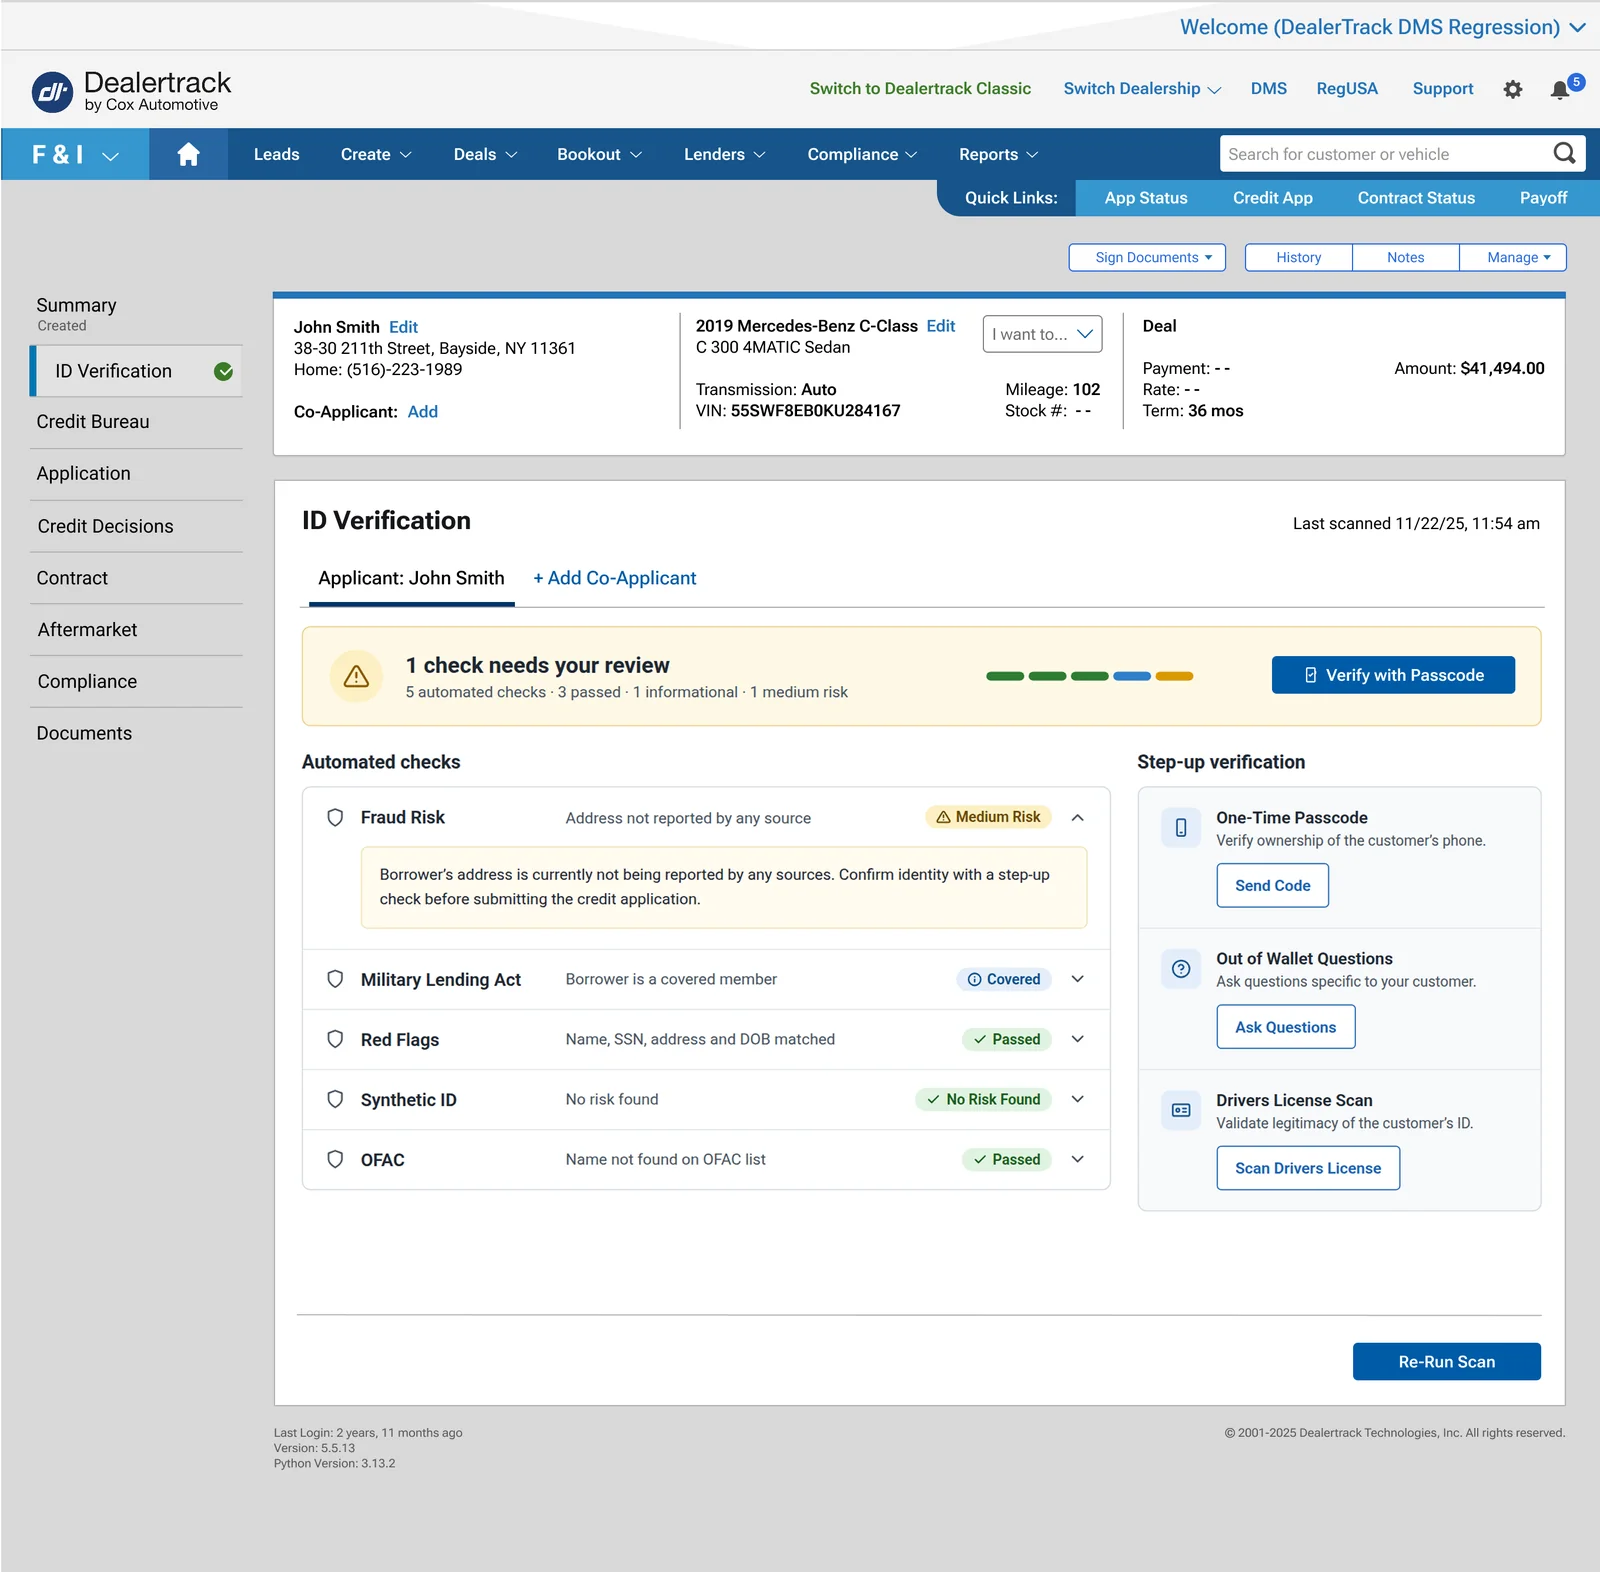
Task: Open the Deals menu
Action: tap(485, 154)
